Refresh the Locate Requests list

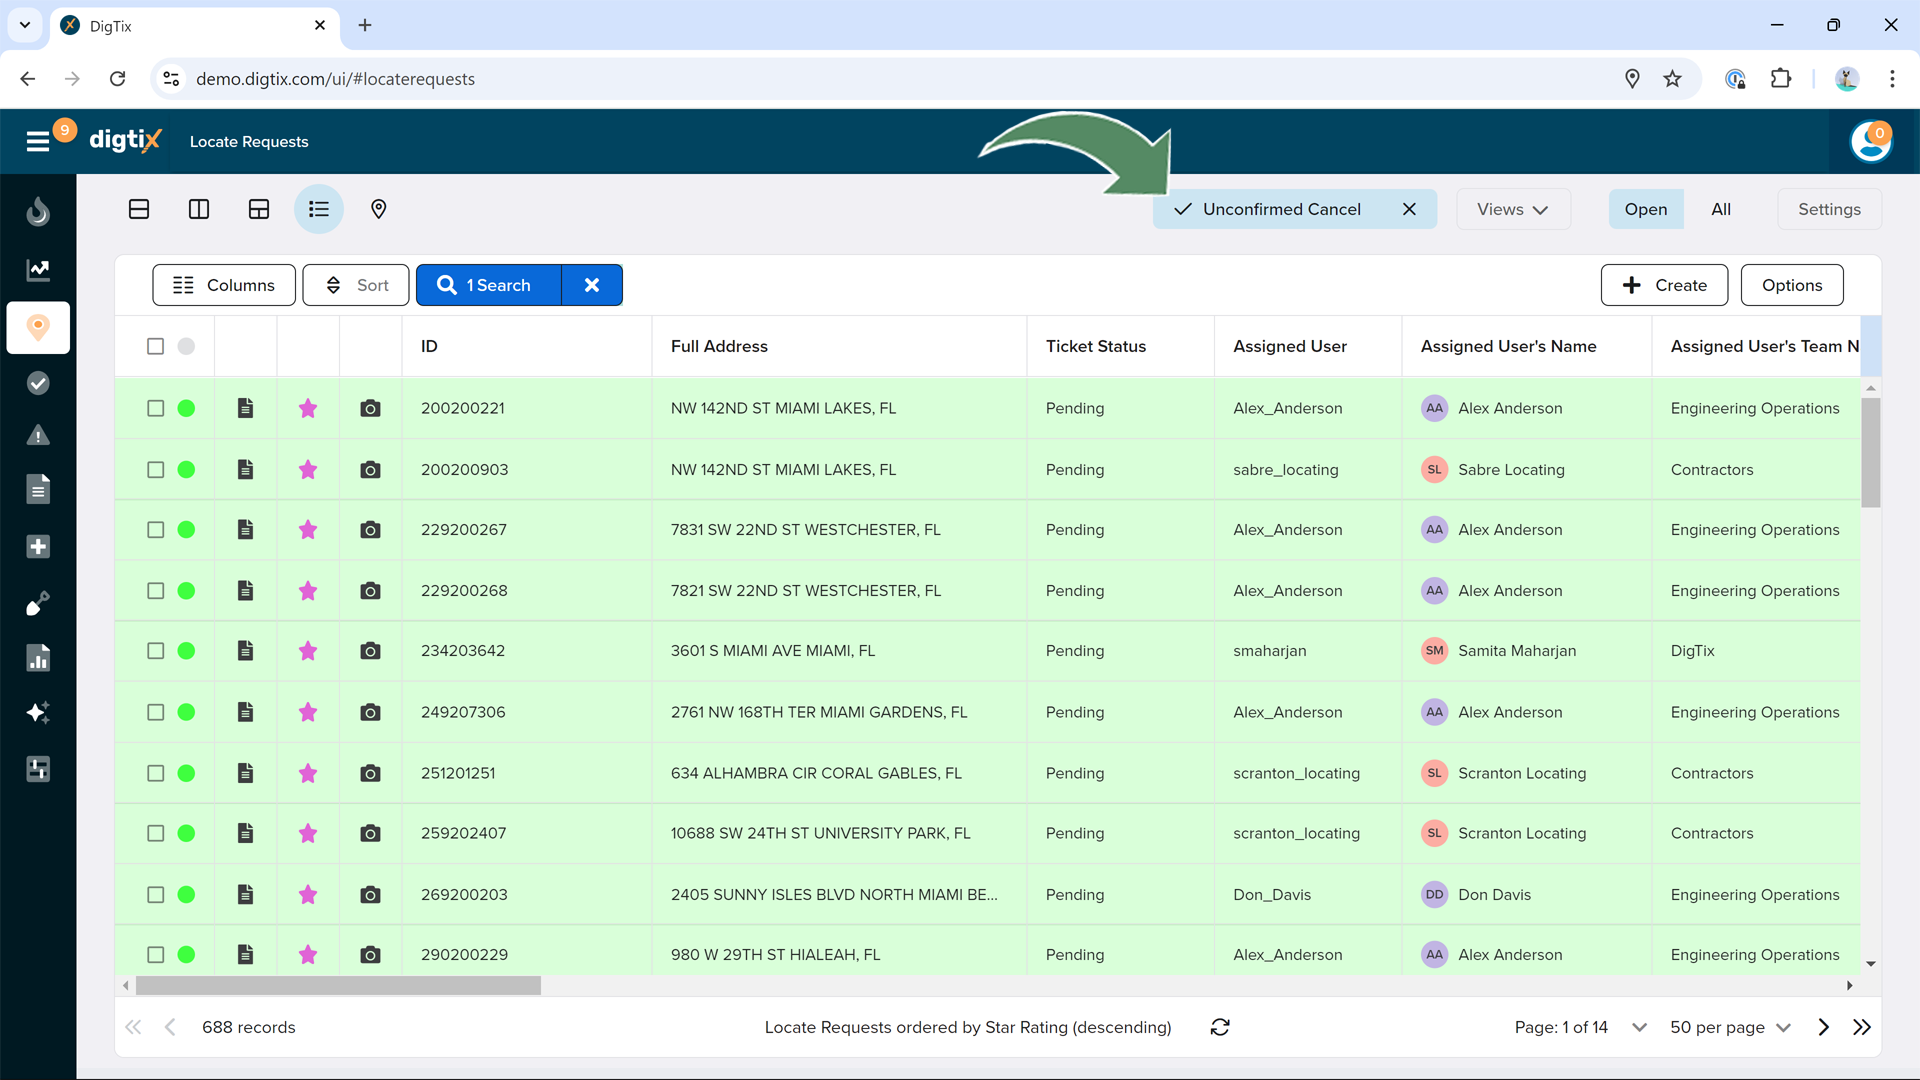[x=1219, y=1027]
